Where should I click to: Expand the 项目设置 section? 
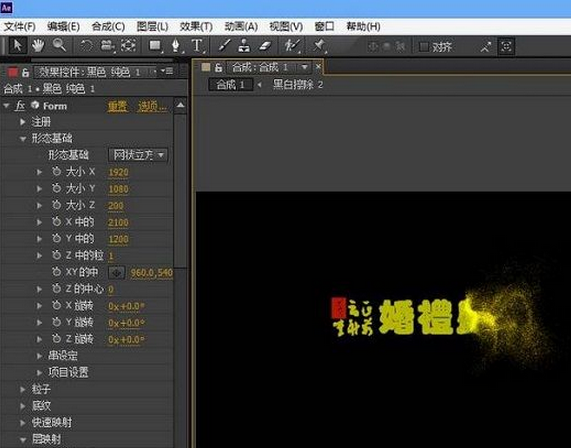(x=39, y=373)
